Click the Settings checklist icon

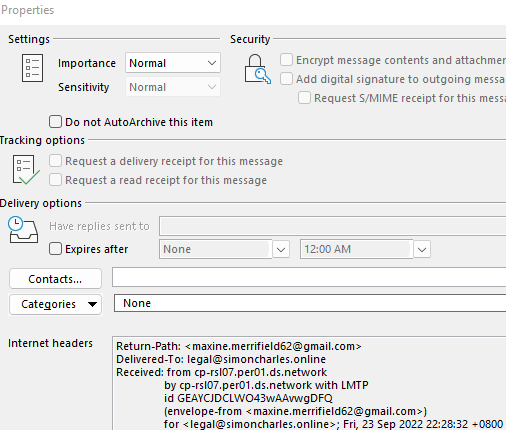(32, 68)
